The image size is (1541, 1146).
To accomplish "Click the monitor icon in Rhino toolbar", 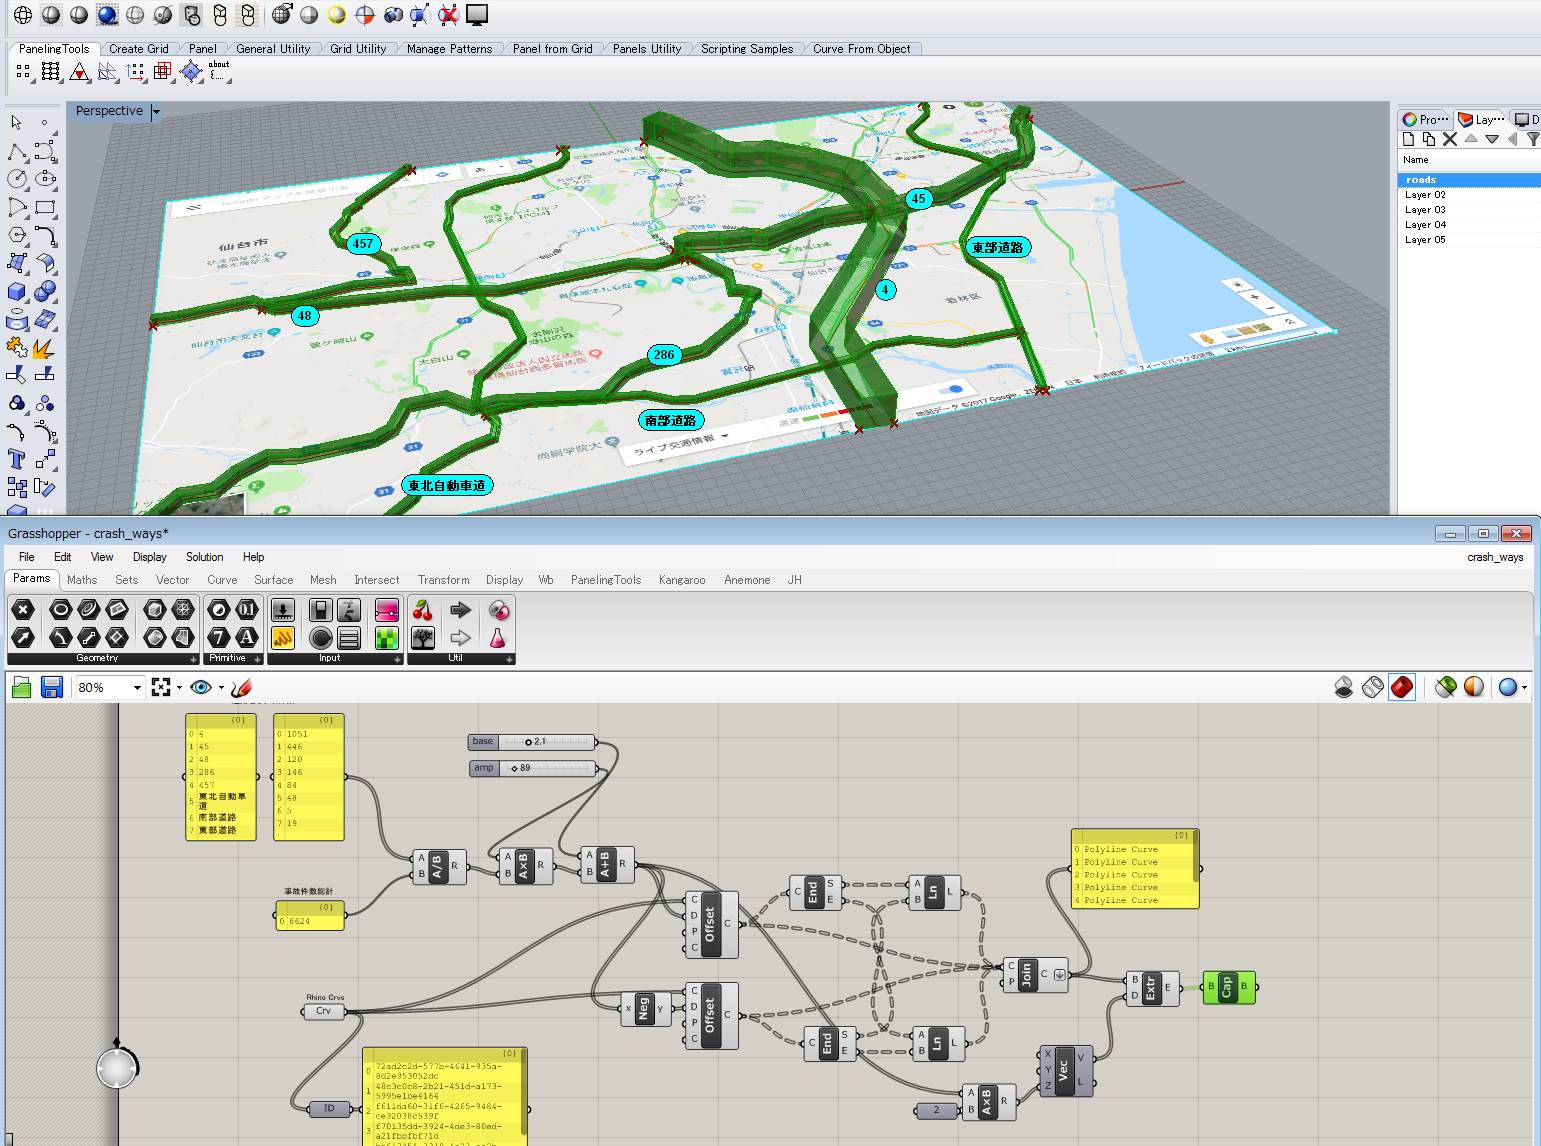I will 477,15.
